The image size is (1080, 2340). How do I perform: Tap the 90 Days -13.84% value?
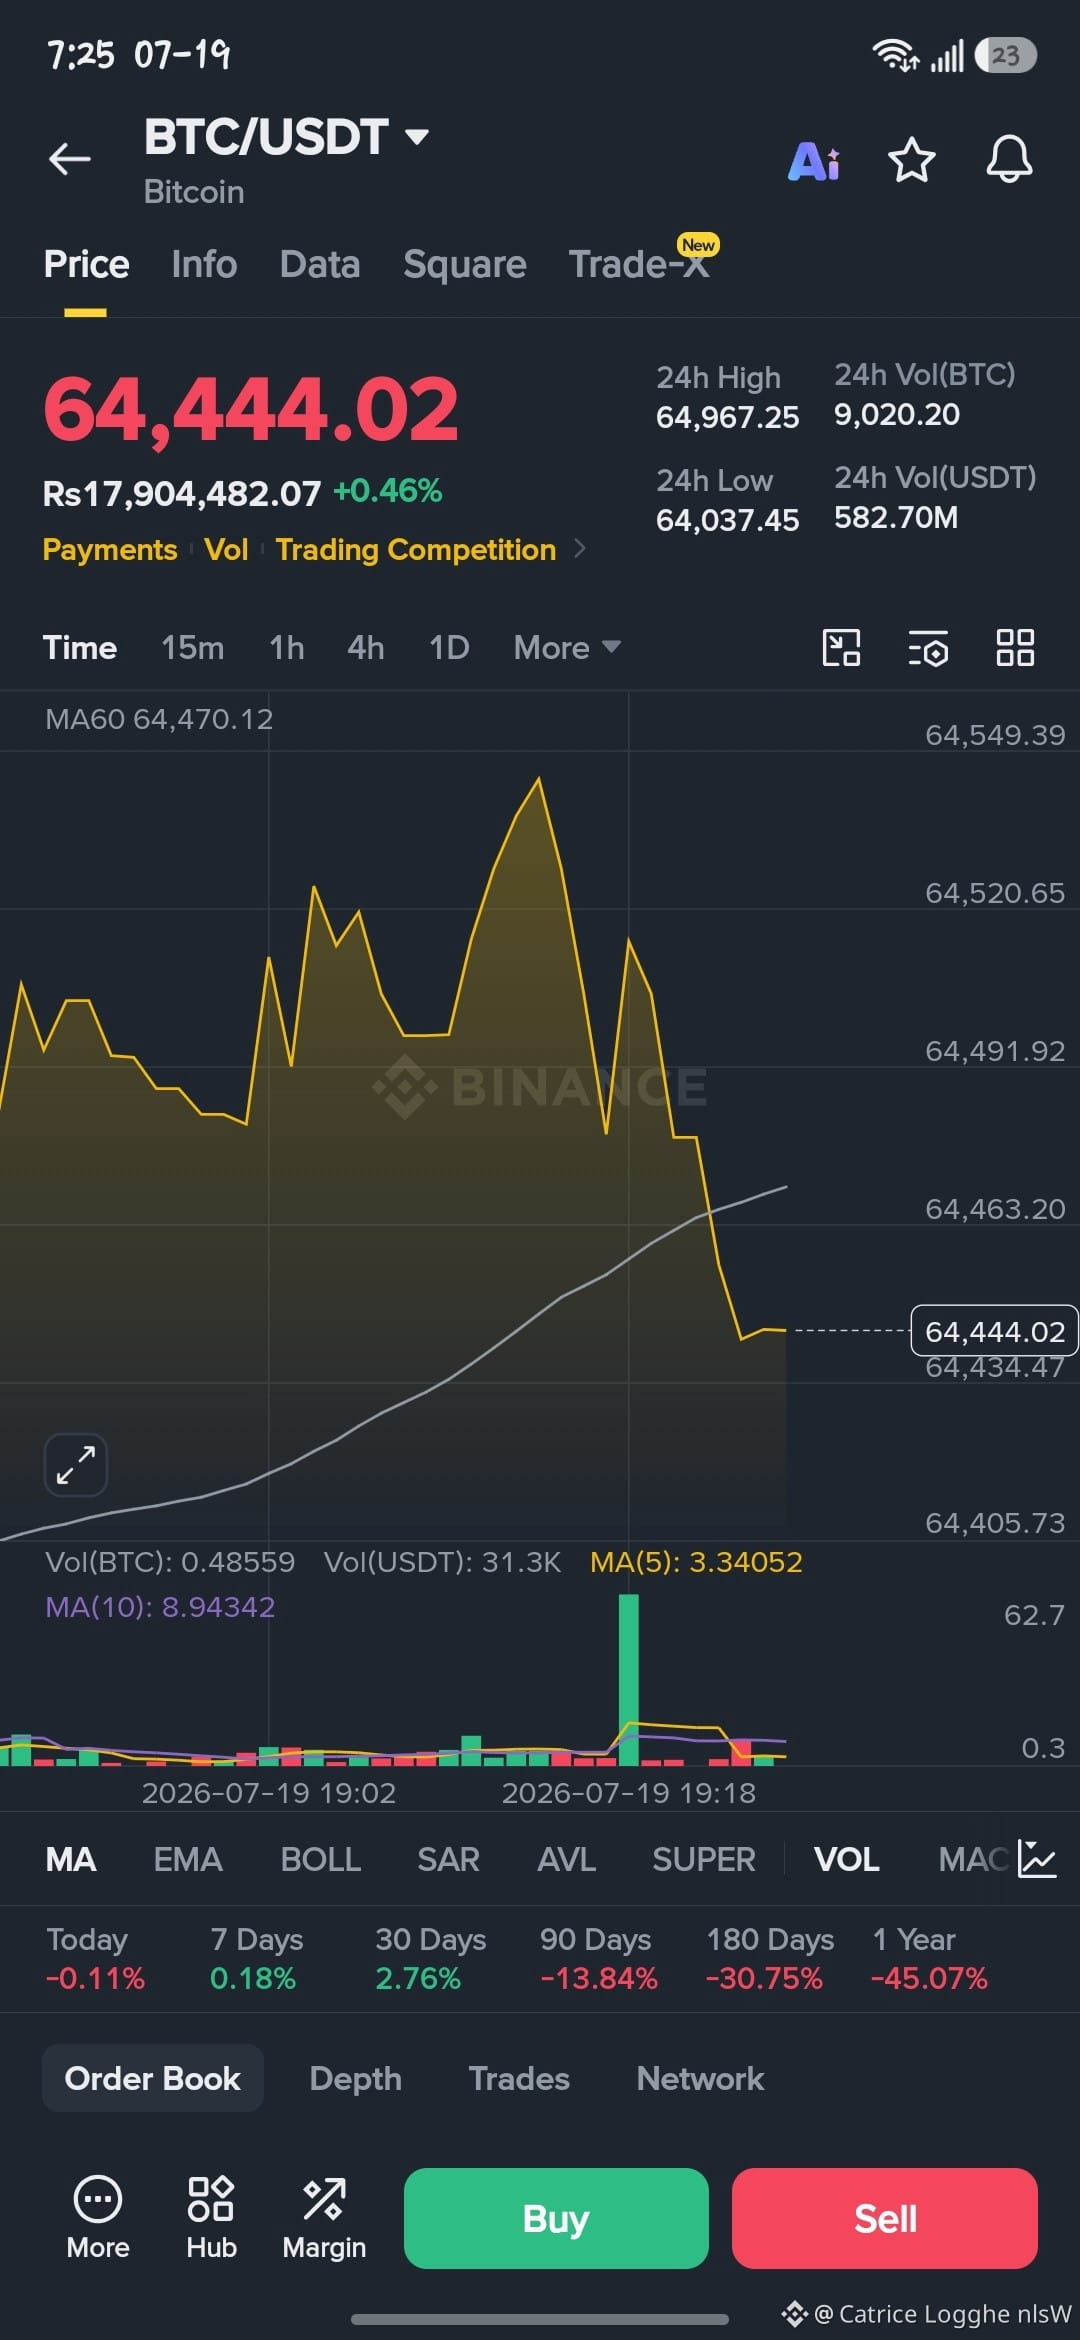(x=599, y=1978)
